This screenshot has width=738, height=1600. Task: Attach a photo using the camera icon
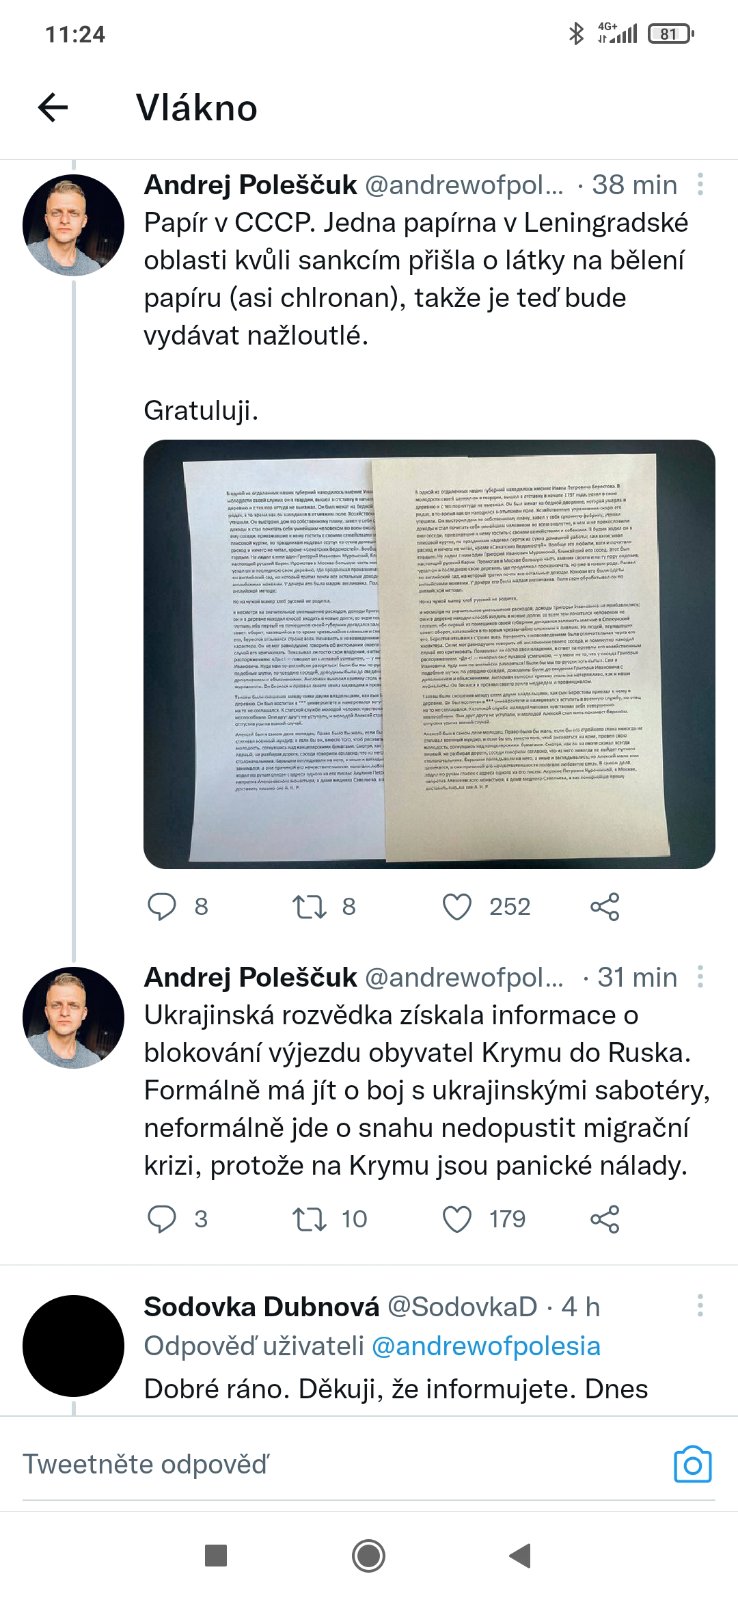pyautogui.click(x=692, y=1464)
